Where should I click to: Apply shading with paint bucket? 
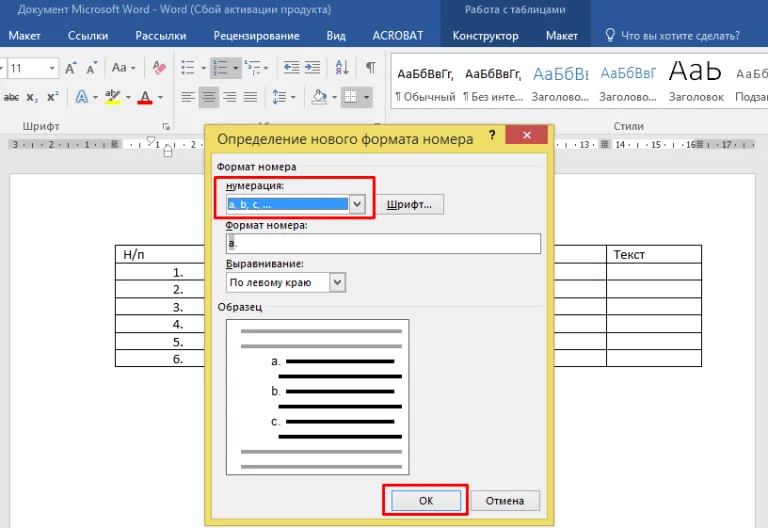319,97
